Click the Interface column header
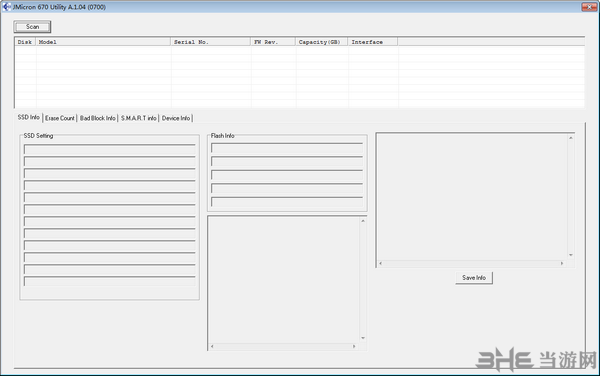 point(373,42)
